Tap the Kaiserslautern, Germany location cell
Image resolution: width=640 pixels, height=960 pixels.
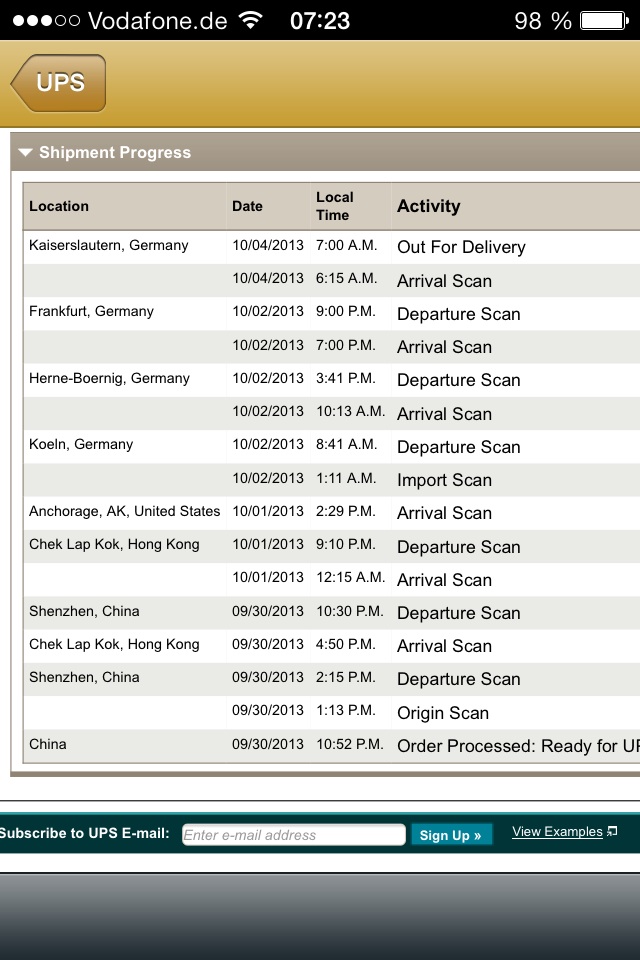pyautogui.click(x=108, y=245)
